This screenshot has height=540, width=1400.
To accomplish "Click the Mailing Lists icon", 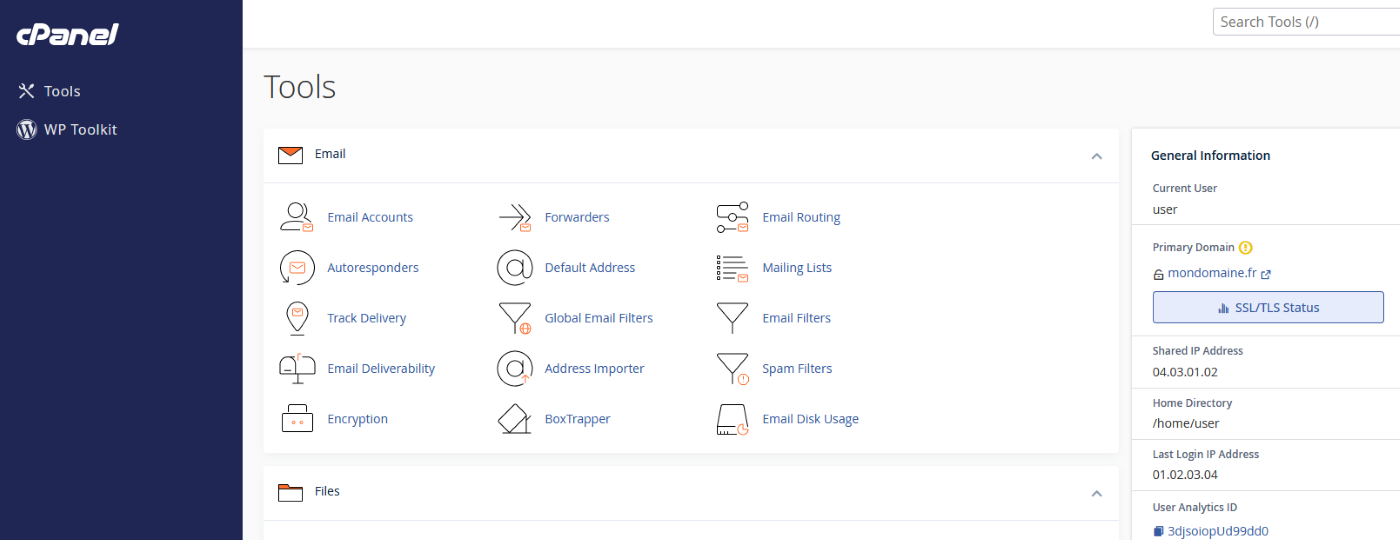I will point(732,268).
